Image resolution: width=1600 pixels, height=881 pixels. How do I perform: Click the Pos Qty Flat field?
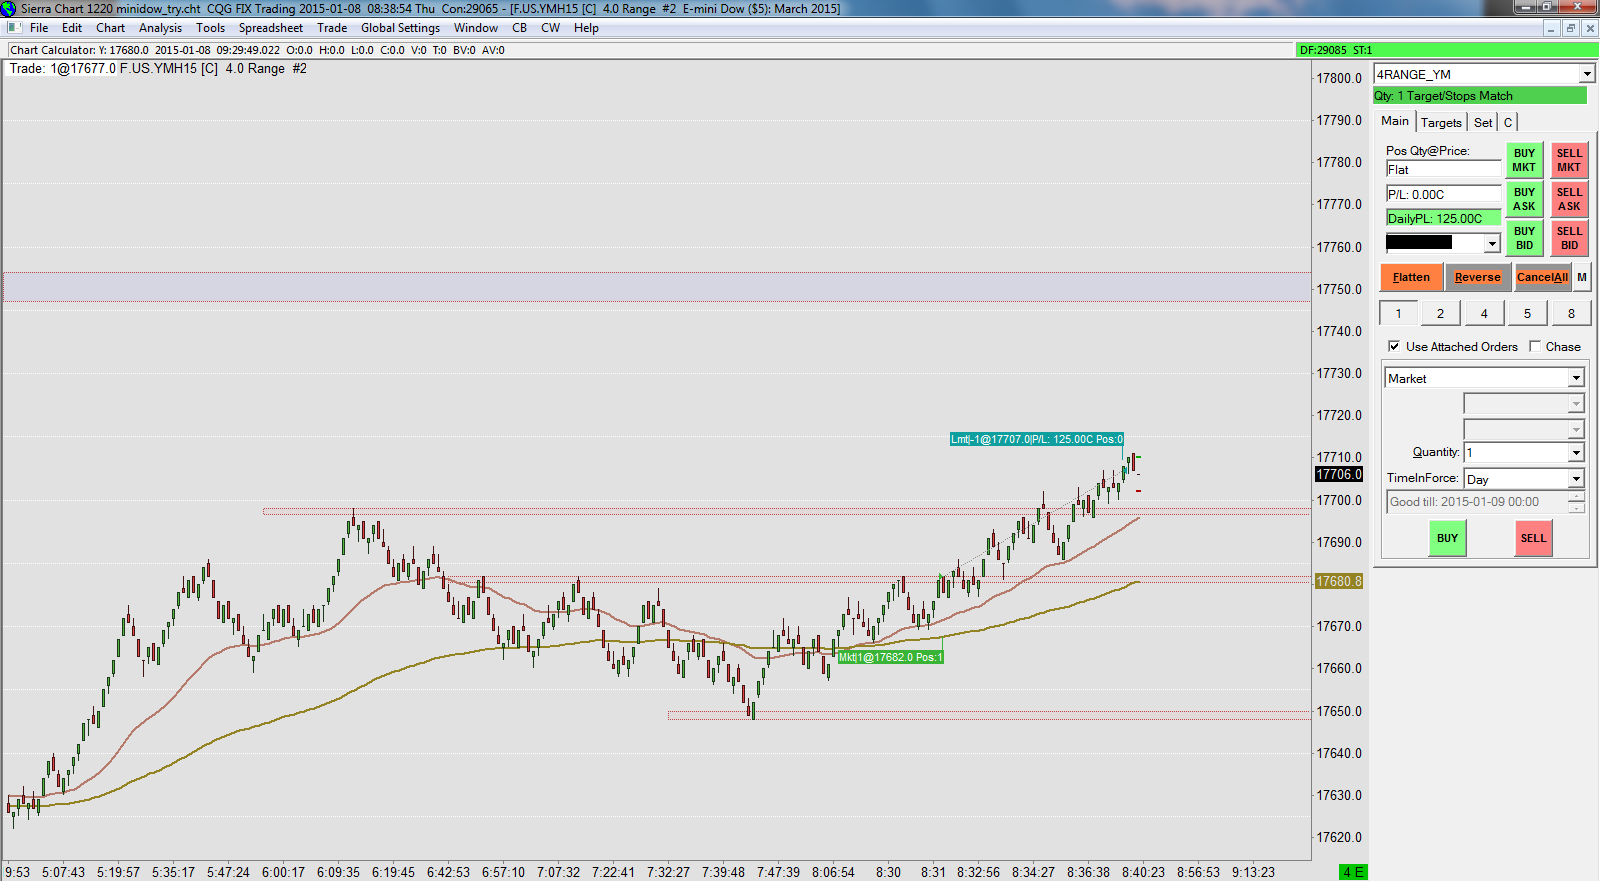1443,170
